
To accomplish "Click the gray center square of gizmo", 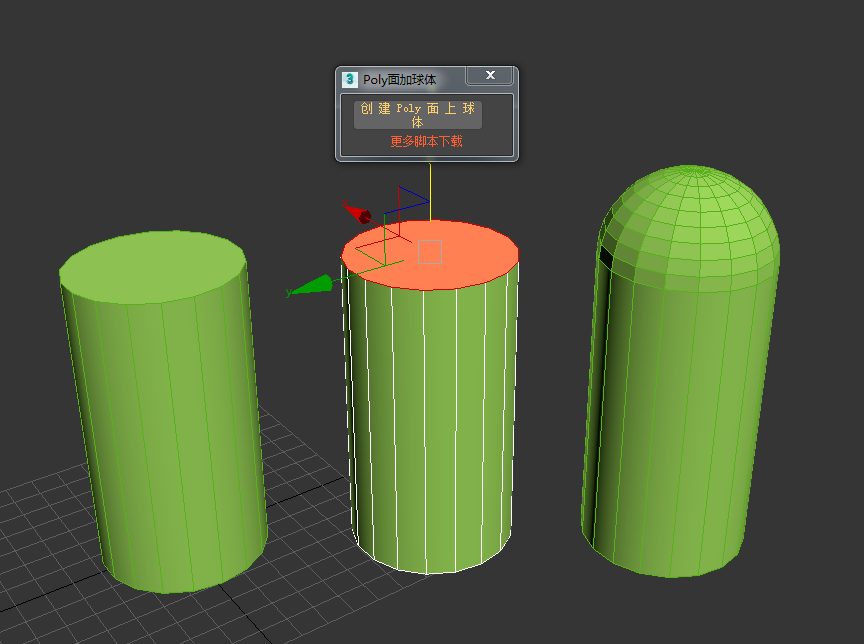I will pyautogui.click(x=430, y=252).
